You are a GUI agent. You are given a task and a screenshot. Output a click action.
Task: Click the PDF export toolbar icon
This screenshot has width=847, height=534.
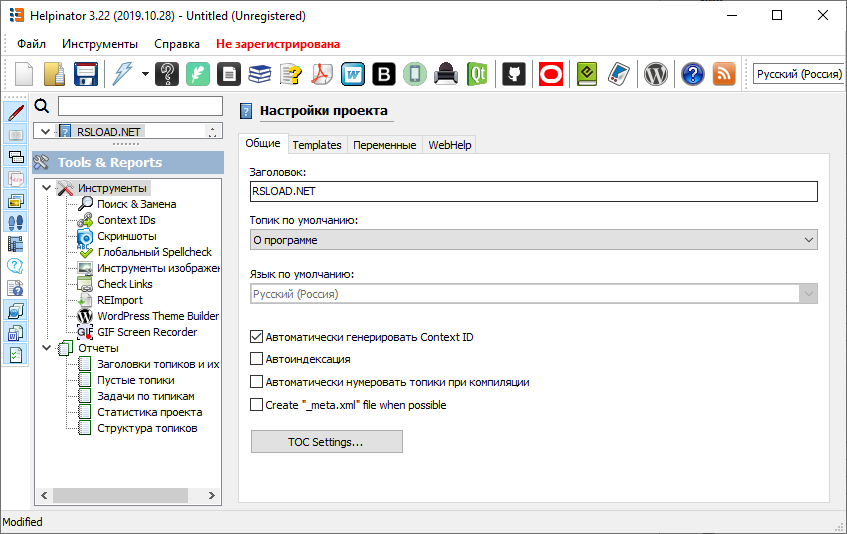click(321, 74)
